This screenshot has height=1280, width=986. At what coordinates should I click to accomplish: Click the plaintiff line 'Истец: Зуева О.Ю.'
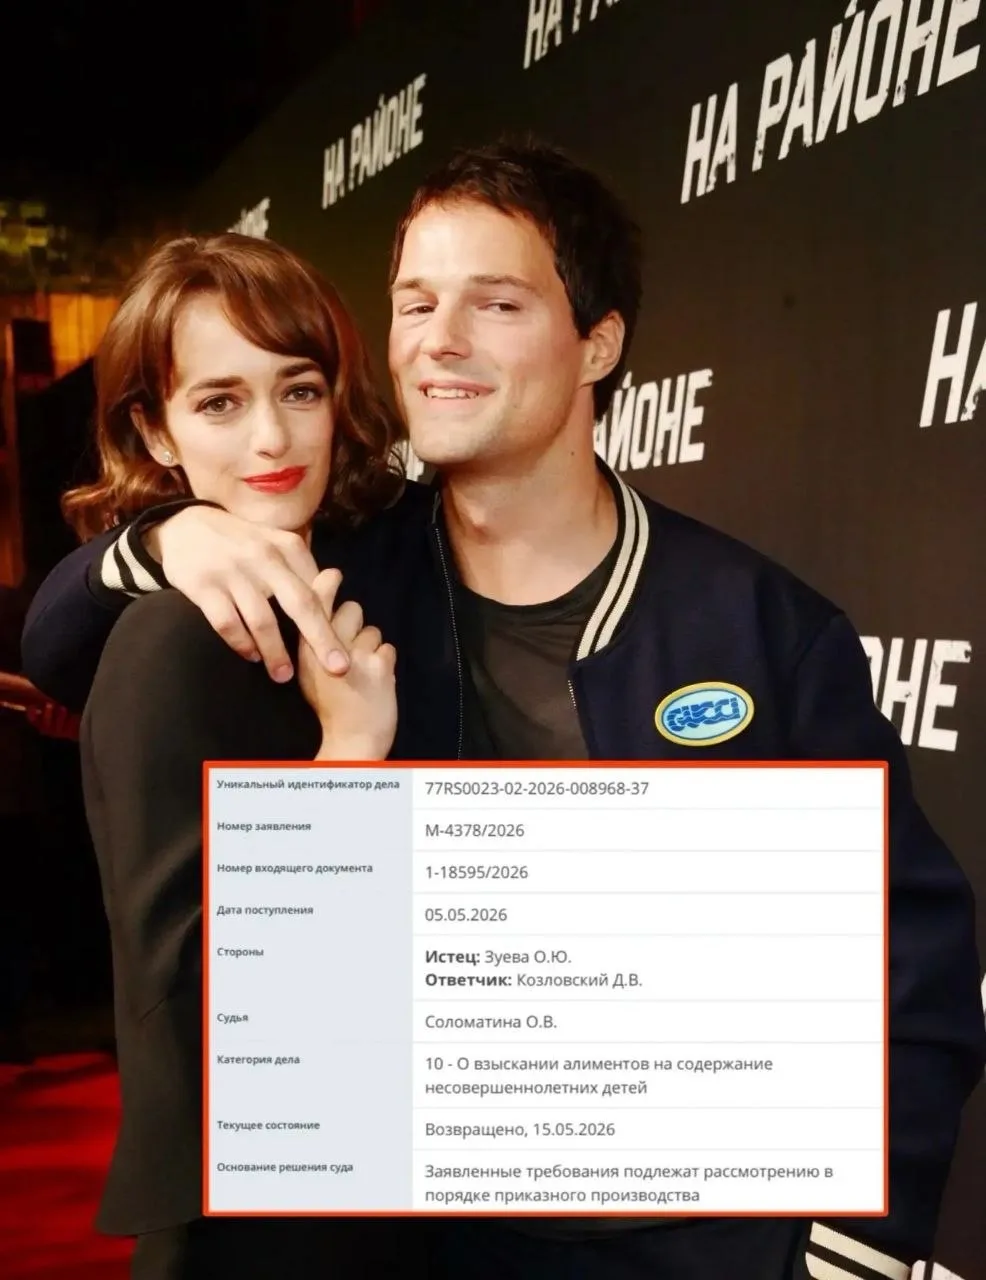498,957
